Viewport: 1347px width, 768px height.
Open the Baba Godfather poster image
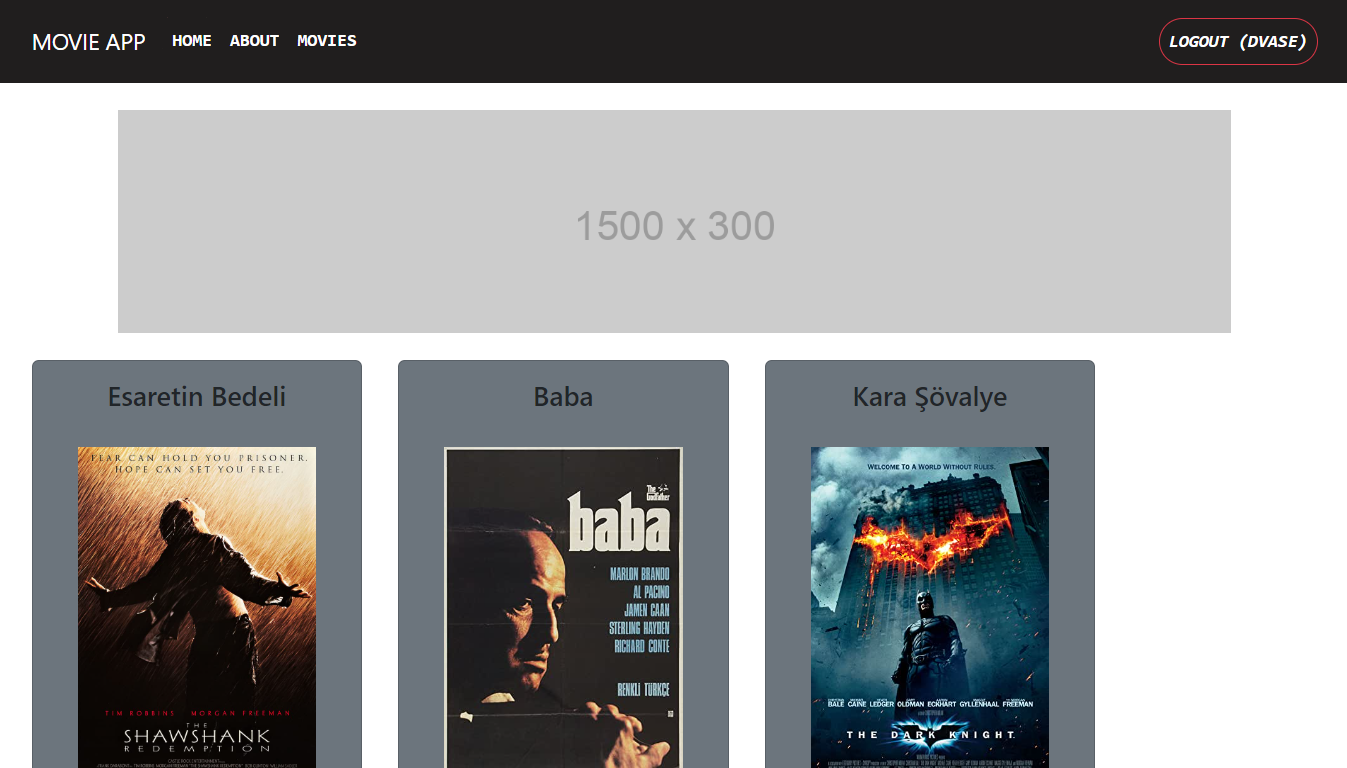tap(563, 607)
